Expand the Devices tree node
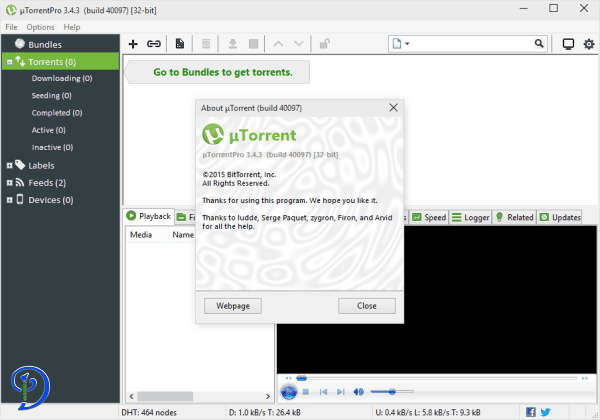This screenshot has height=420, width=600. (10, 200)
